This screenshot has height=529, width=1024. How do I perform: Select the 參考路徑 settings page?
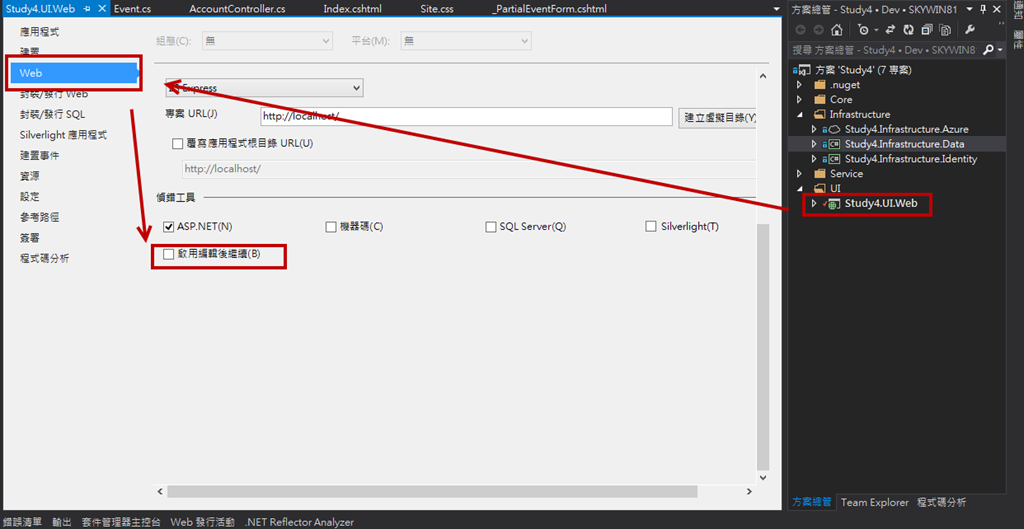(39, 217)
